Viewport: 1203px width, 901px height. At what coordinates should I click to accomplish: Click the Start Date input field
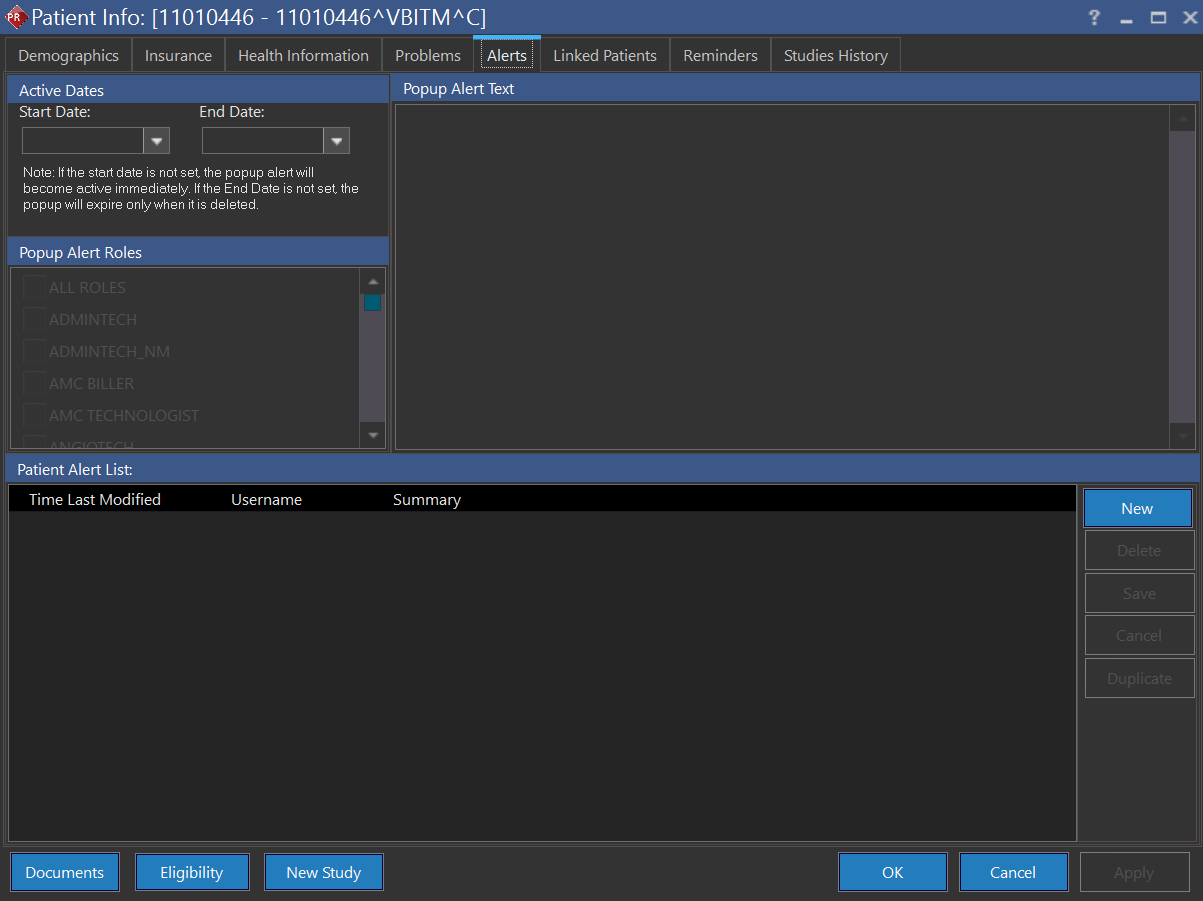[82, 140]
